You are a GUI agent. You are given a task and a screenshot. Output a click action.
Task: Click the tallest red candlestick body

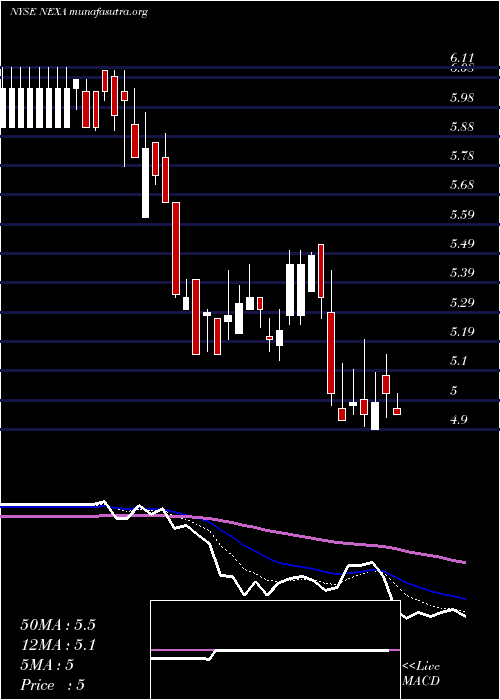tap(176, 249)
